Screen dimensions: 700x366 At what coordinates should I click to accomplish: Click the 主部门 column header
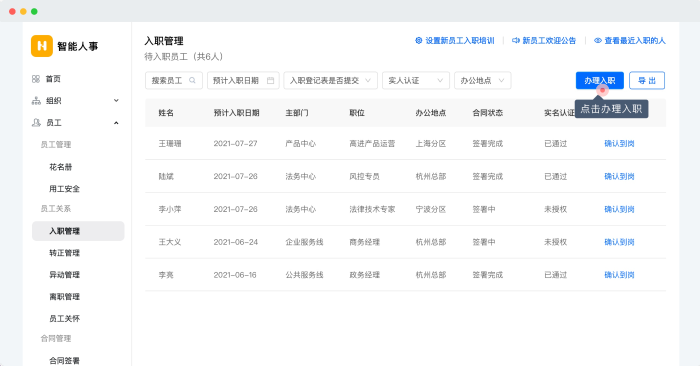point(297,112)
